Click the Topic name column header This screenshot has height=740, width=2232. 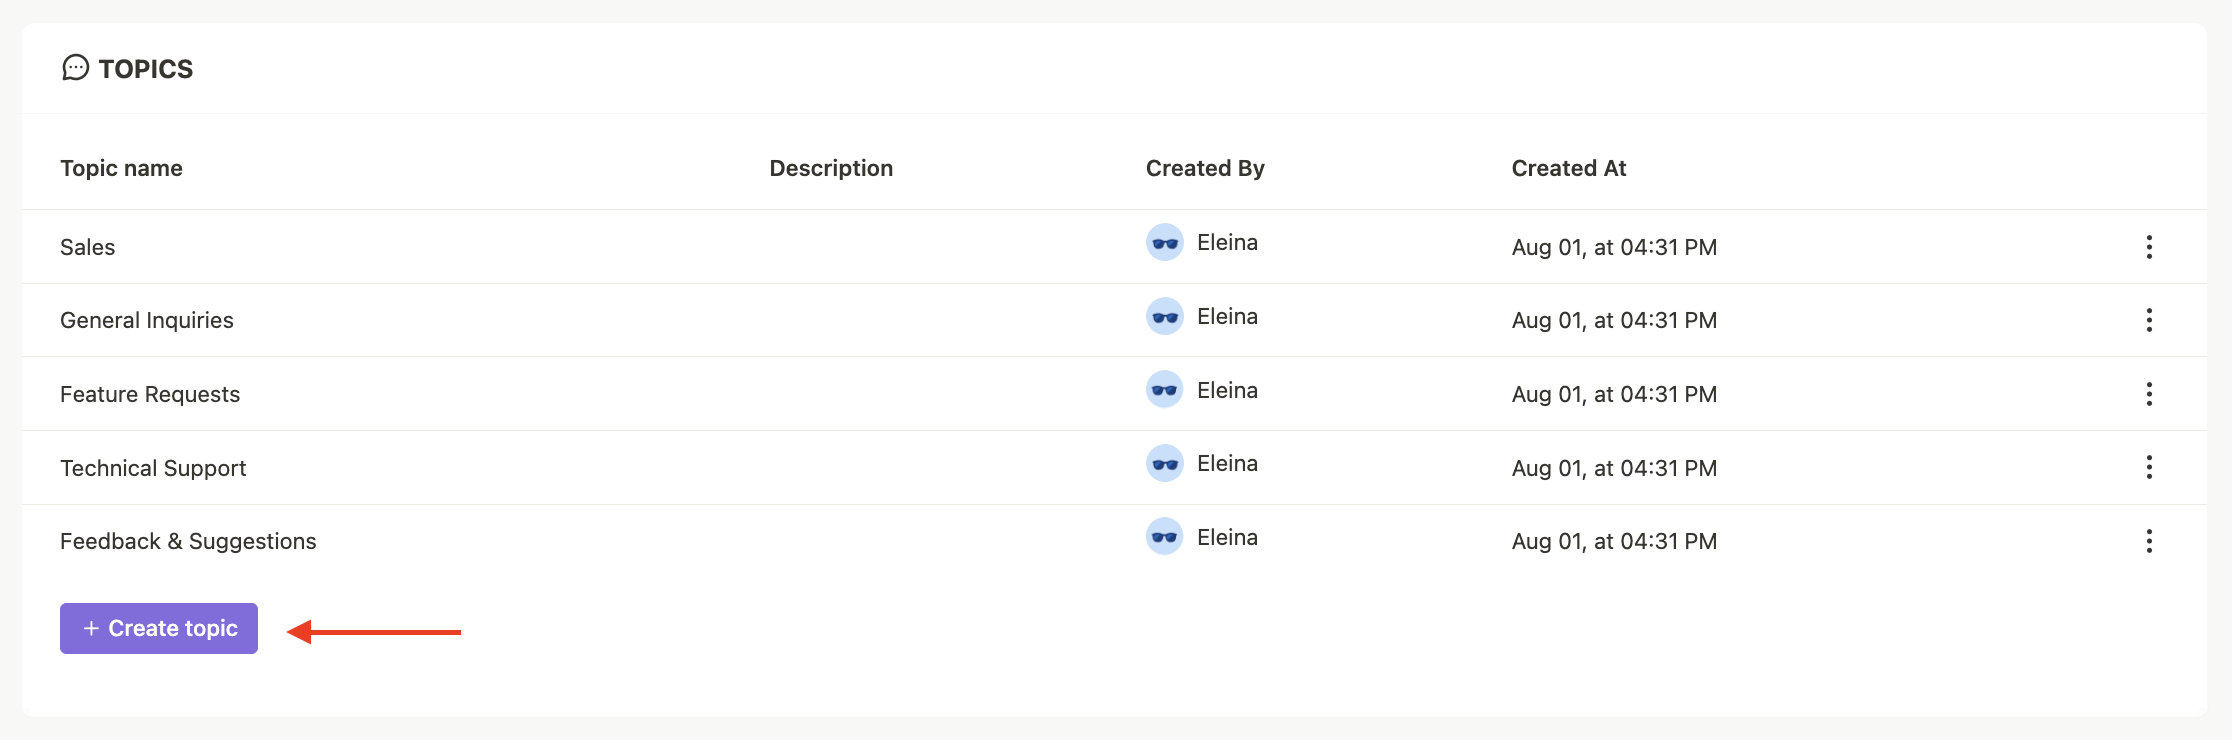[x=121, y=168]
